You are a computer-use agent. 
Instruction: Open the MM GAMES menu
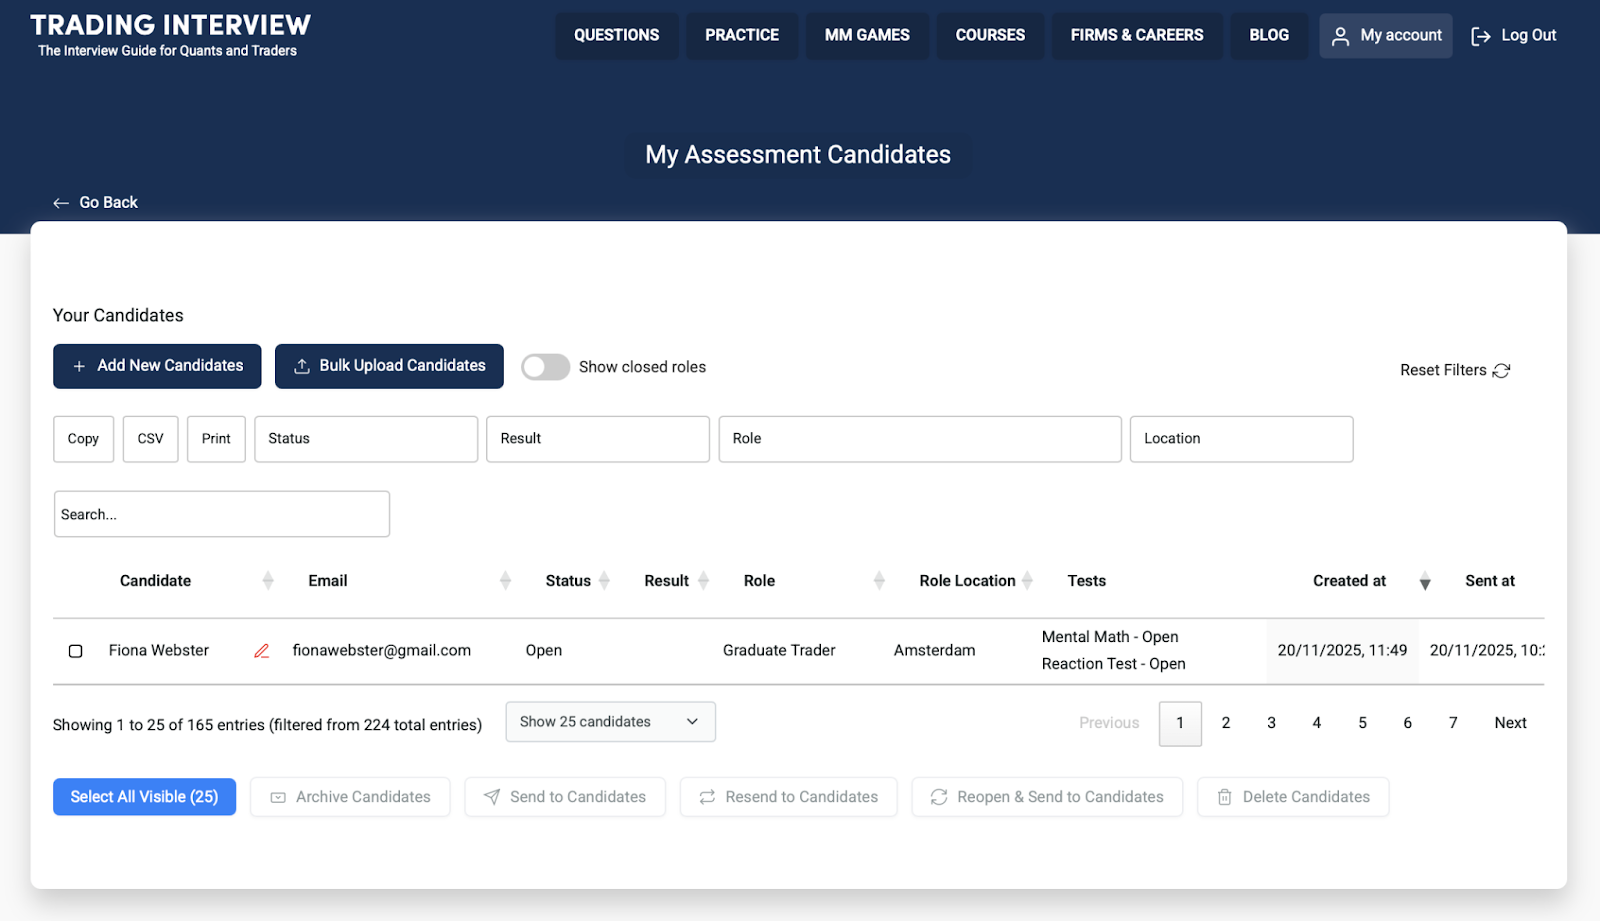[x=867, y=35]
